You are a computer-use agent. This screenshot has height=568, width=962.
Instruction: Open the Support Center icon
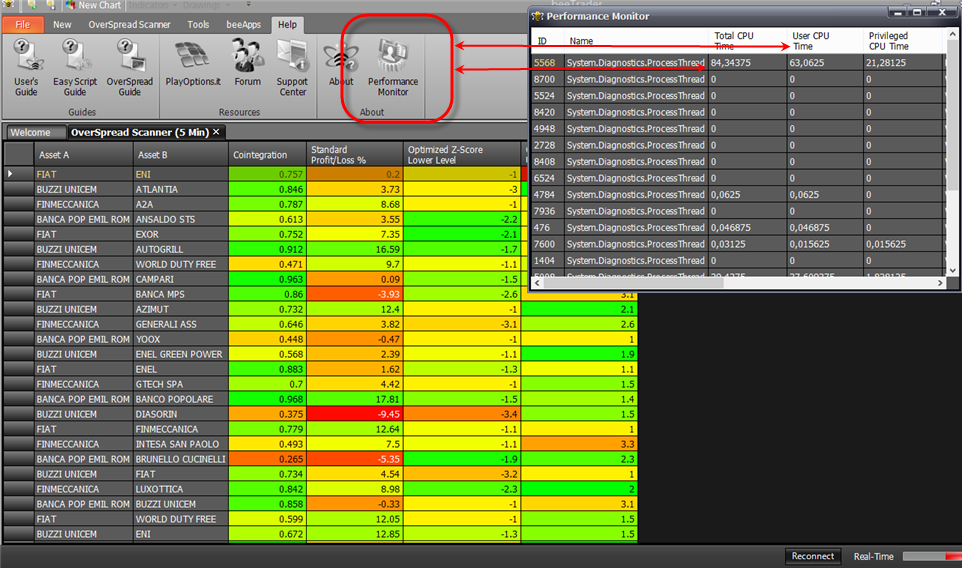(x=292, y=67)
